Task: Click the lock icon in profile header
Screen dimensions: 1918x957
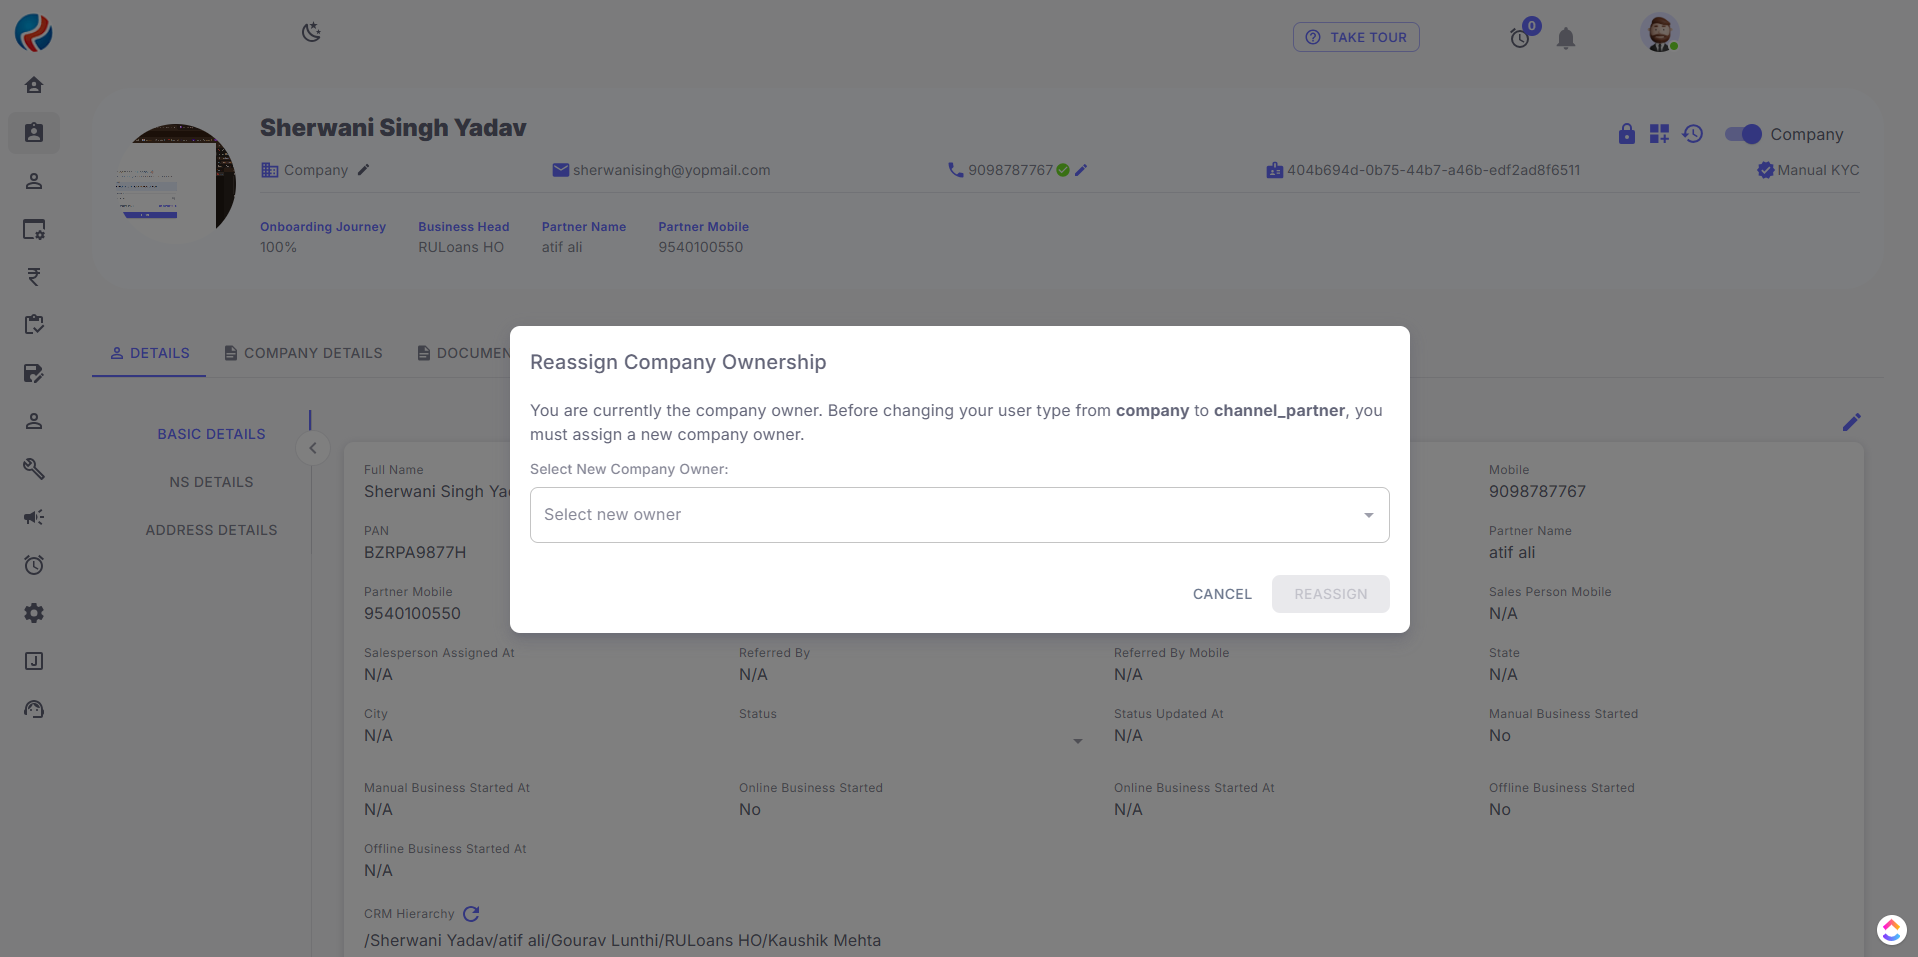Action: pos(1627,134)
